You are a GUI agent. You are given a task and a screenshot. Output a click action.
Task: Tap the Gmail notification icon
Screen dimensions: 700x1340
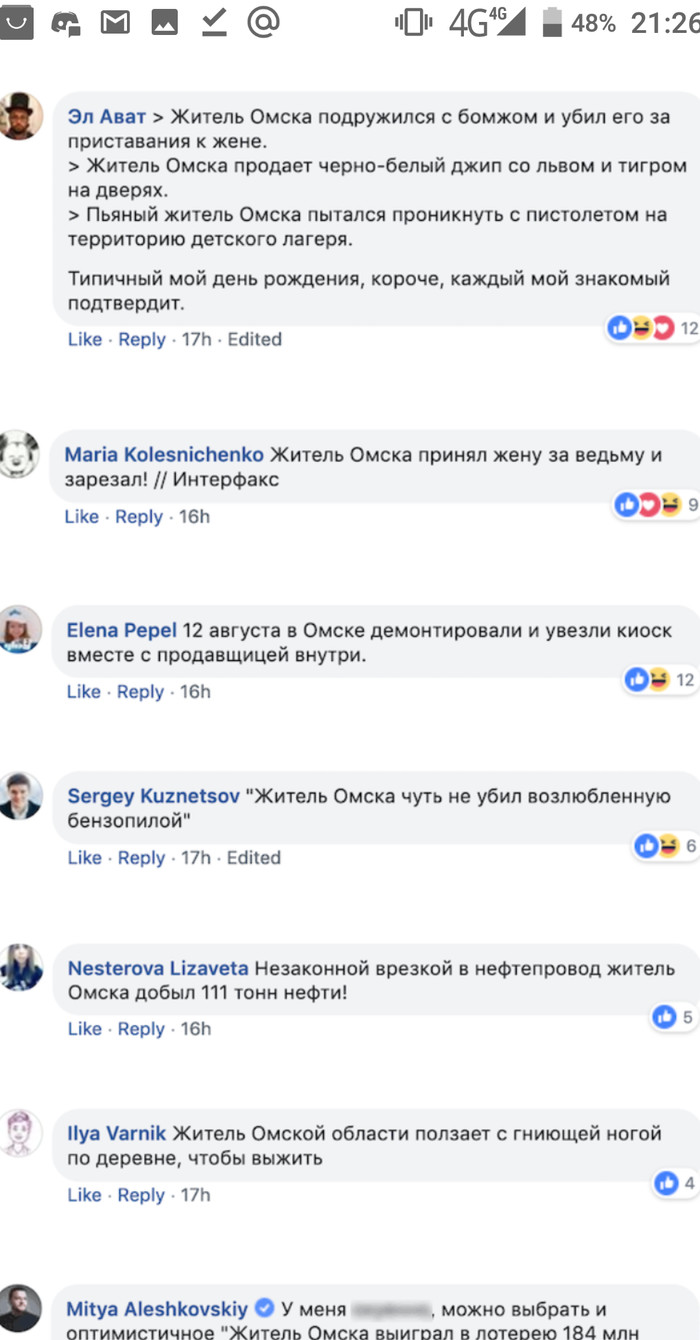pos(116,22)
